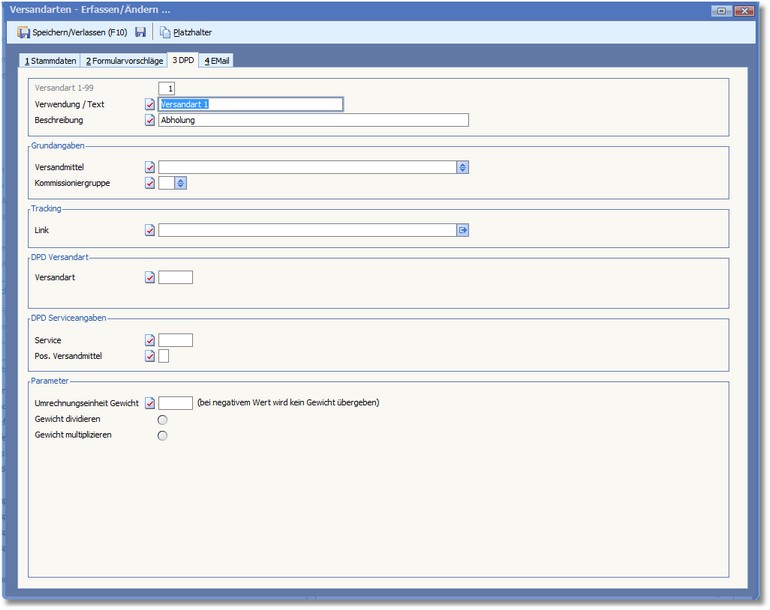770x610 pixels.
Task: Toggle the checkbox next to Tracking Link
Action: pos(150,230)
